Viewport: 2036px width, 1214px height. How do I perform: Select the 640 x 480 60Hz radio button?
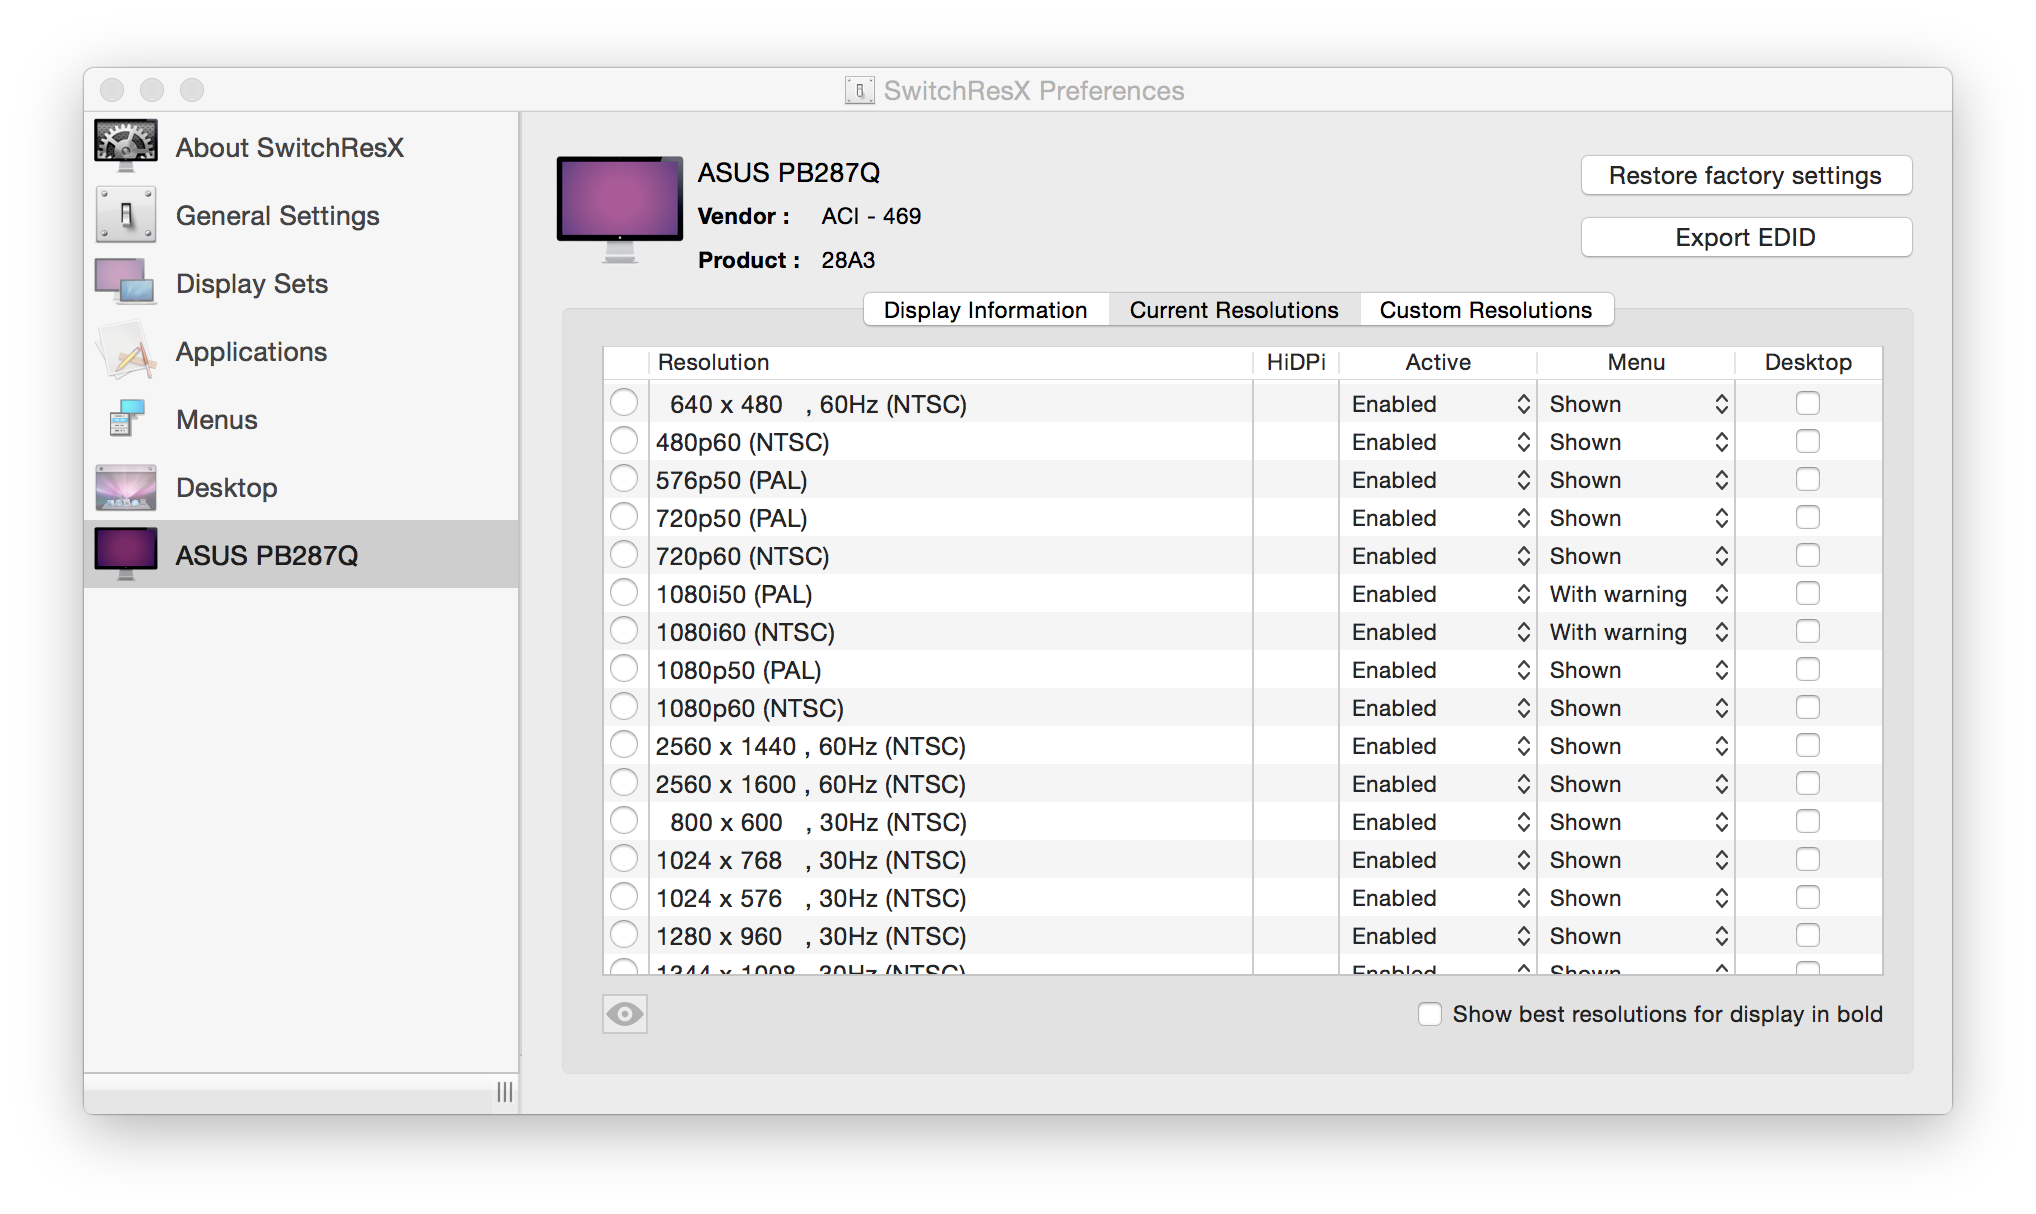coord(624,403)
